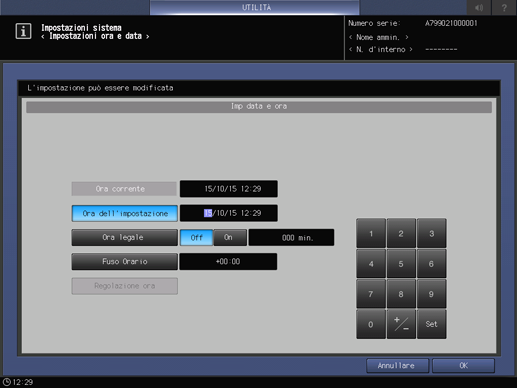Click the N. d'interno entry
This screenshot has height=388, width=517.
pyautogui.click(x=381, y=49)
